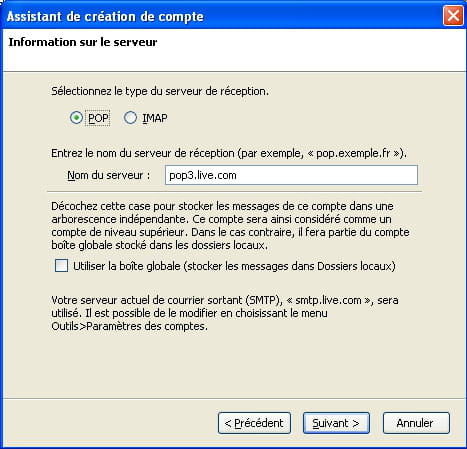Click the 'stocker les messages dans Dossiers locaux' label
This screenshot has width=467, height=449.
(x=289, y=266)
